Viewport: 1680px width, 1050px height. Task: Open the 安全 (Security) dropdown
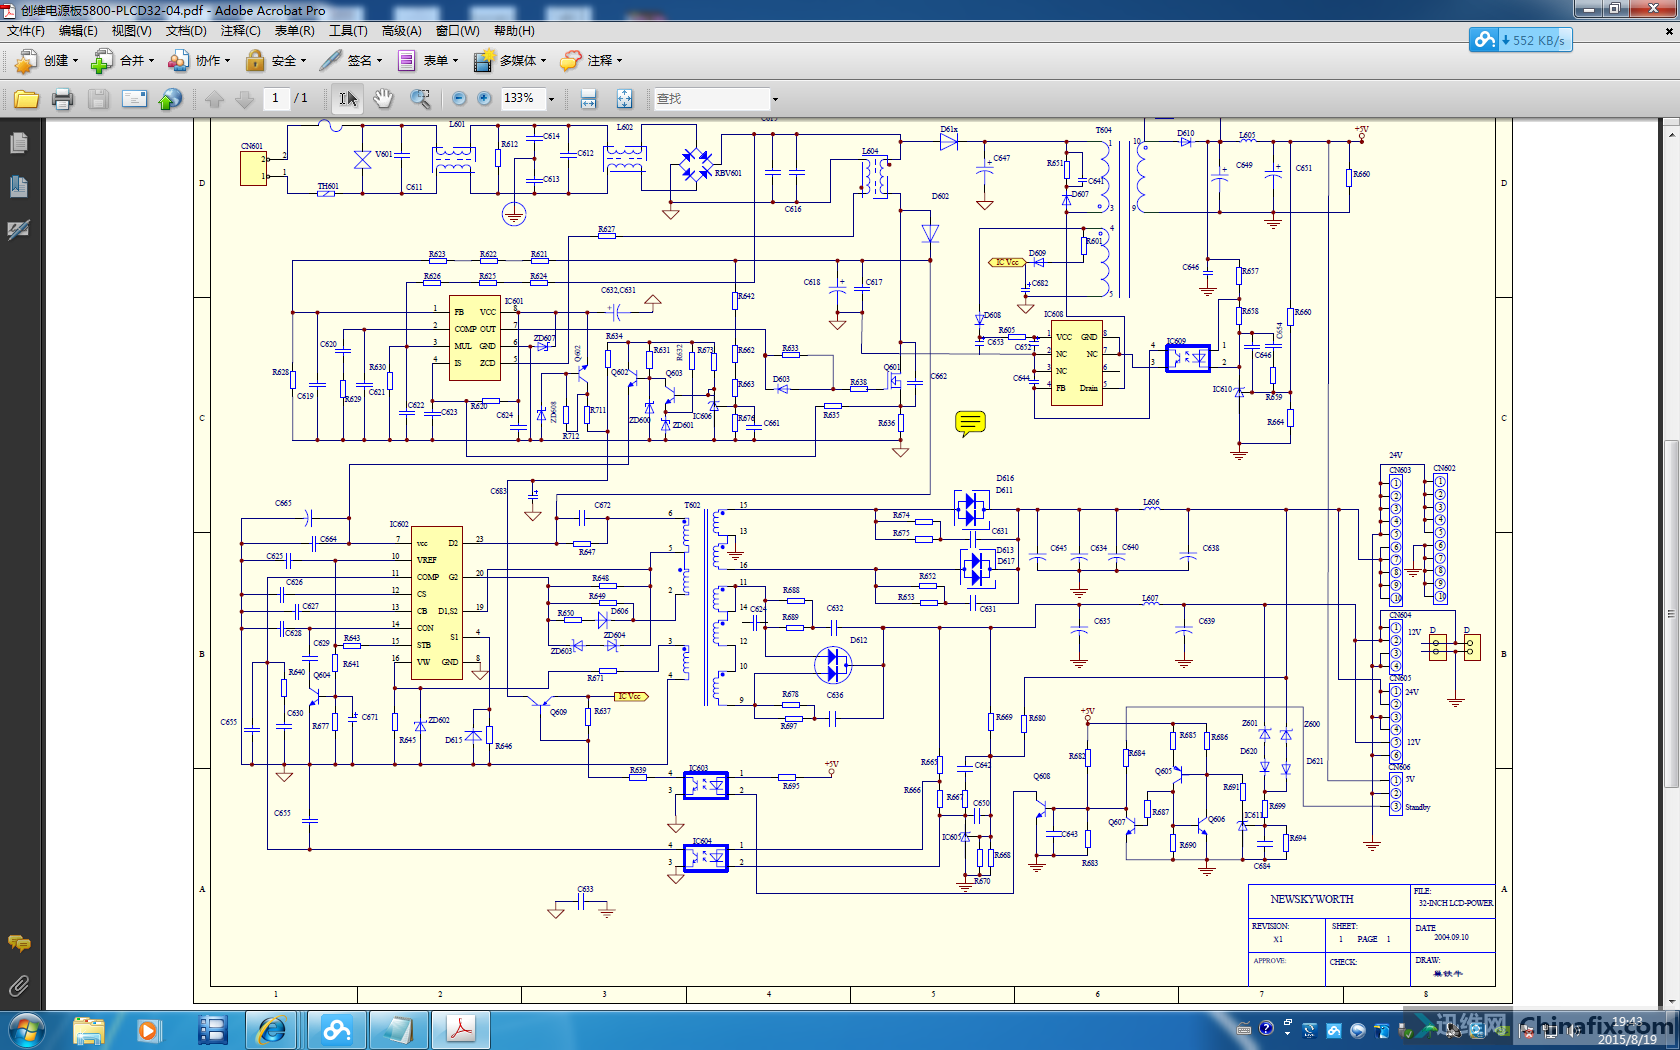pos(275,61)
